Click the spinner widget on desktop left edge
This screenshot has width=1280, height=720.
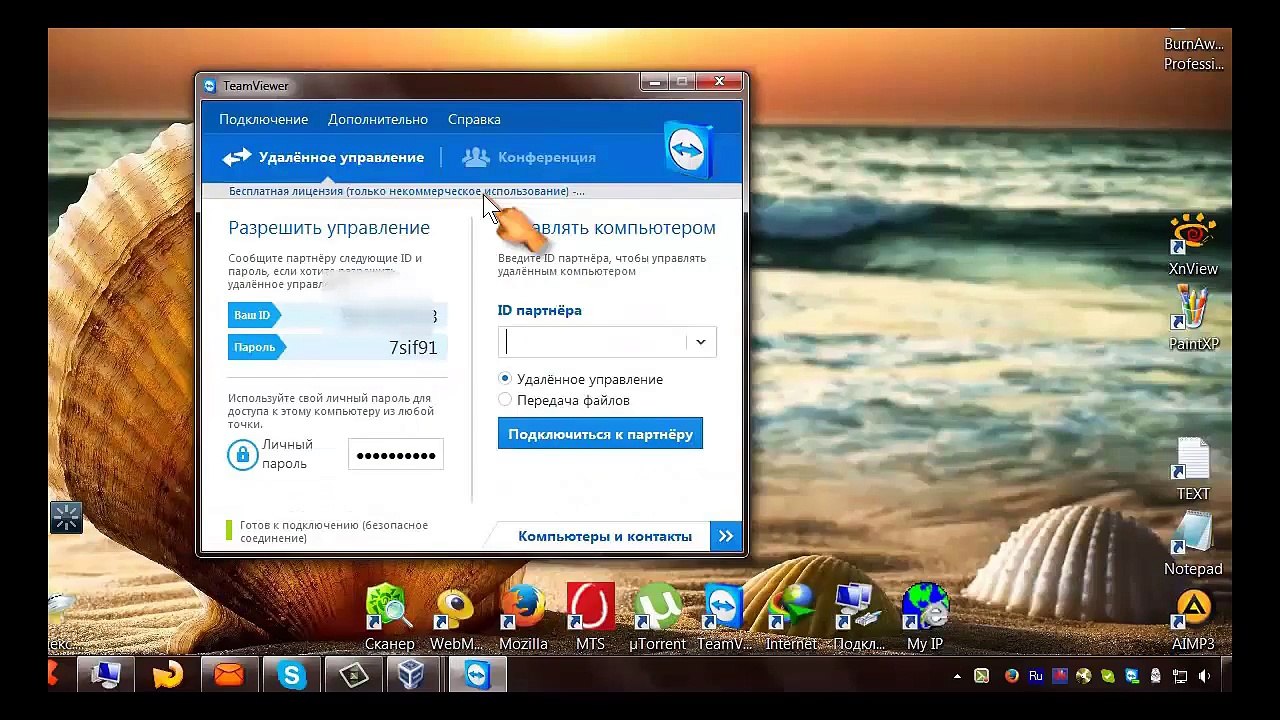66,517
